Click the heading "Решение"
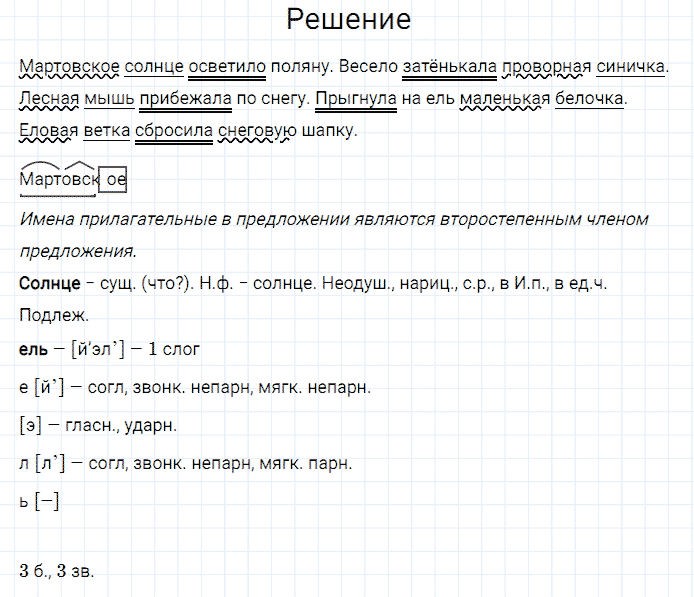The image size is (694, 597). (347, 20)
